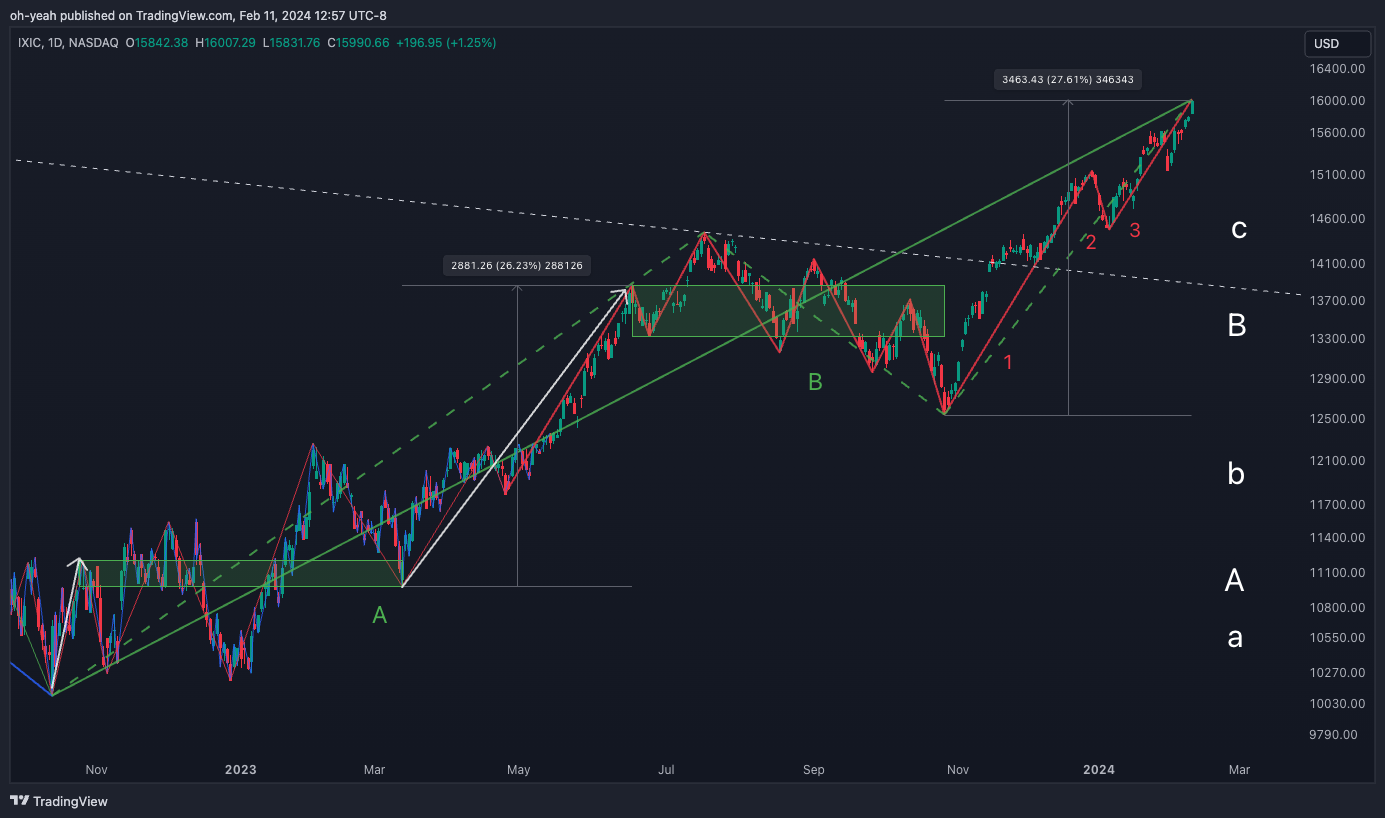Click the 12500.00 price axis label
Screen dimensions: 1385x818
[1338, 419]
